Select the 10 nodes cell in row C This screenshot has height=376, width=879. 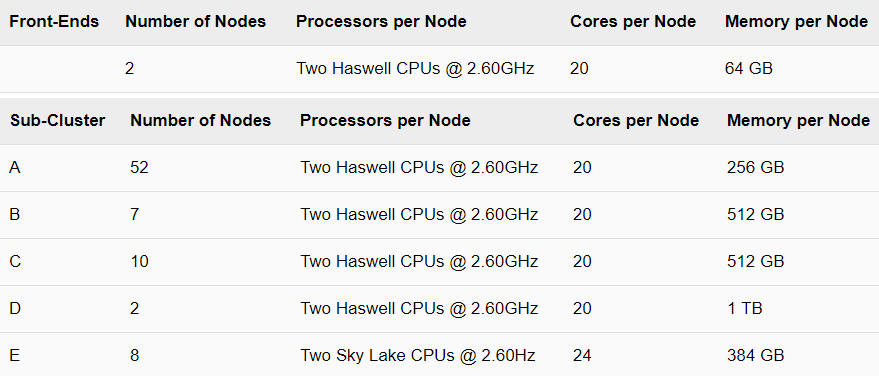point(139,262)
